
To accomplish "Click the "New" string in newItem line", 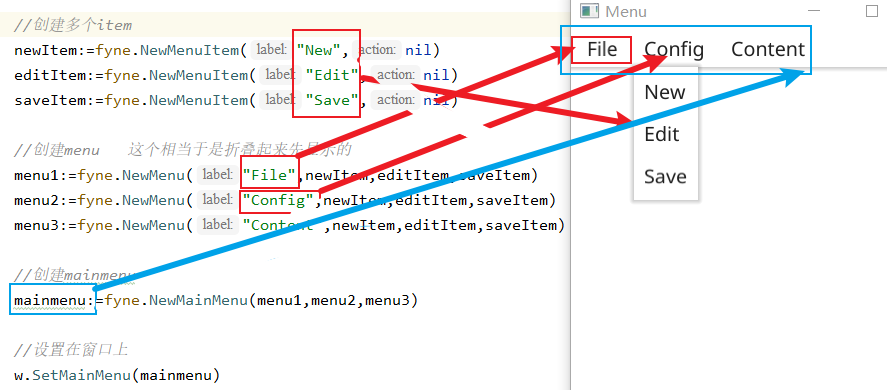I will coord(319,50).
